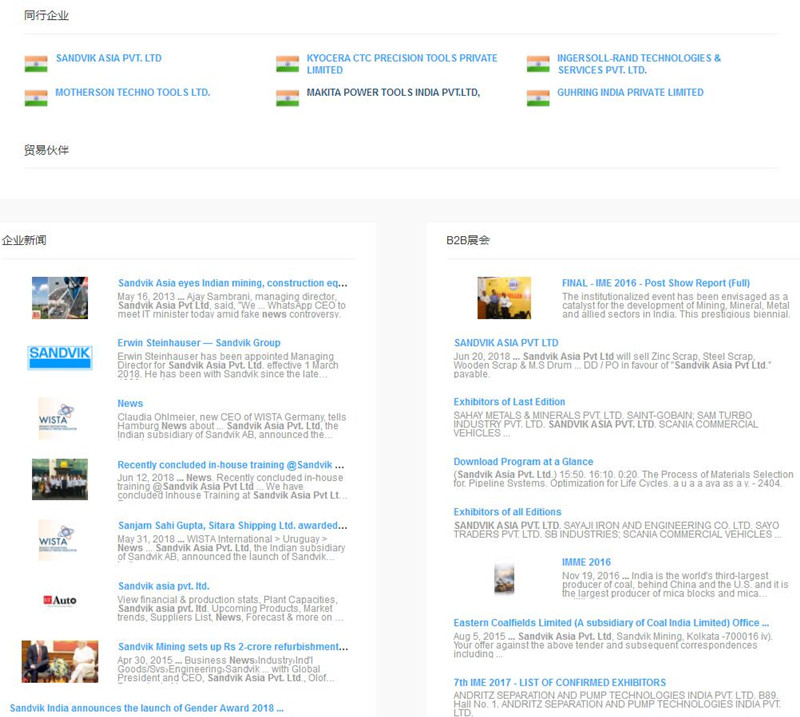The height and width of the screenshot is (717, 800).
Task: Open Exhibitors of Last Edition link
Action: pyautogui.click(x=509, y=402)
